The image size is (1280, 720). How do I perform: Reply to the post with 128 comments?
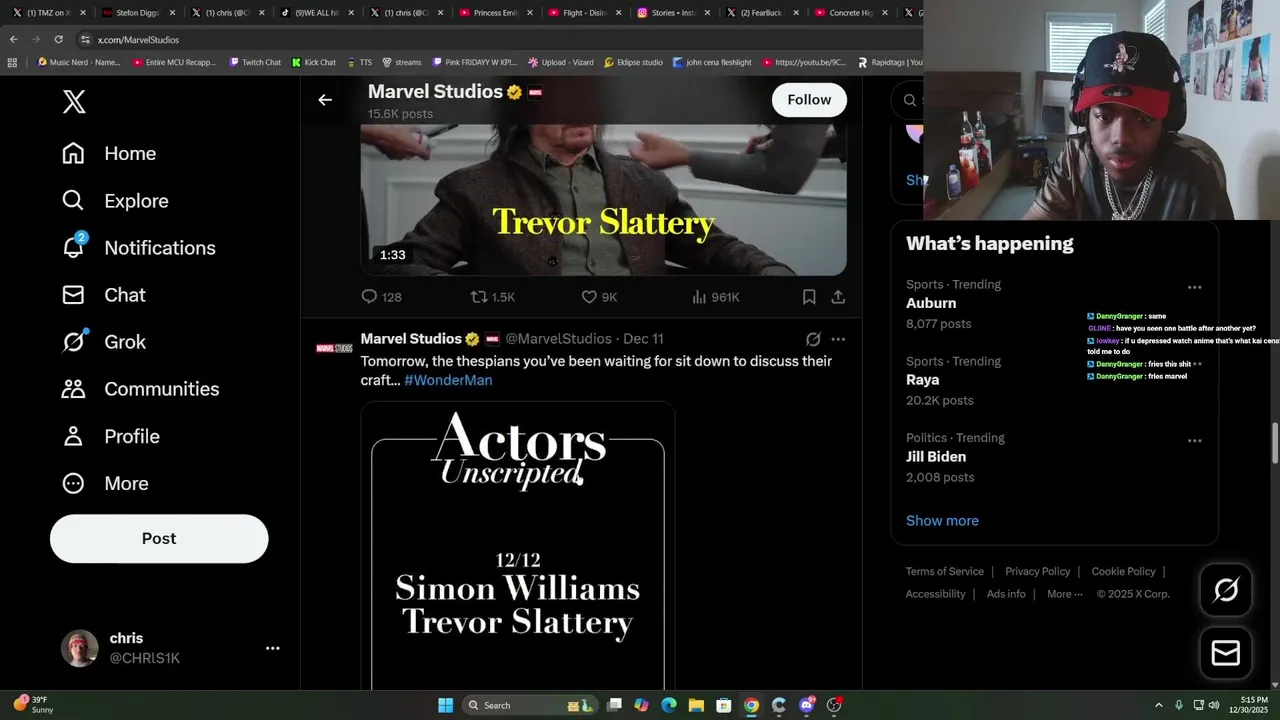click(381, 297)
